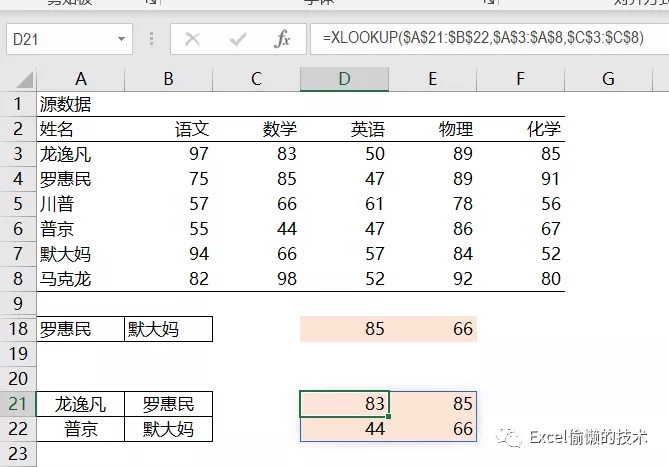The image size is (669, 467).
Task: Click the Name Box showing D21
Action: pos(69,39)
